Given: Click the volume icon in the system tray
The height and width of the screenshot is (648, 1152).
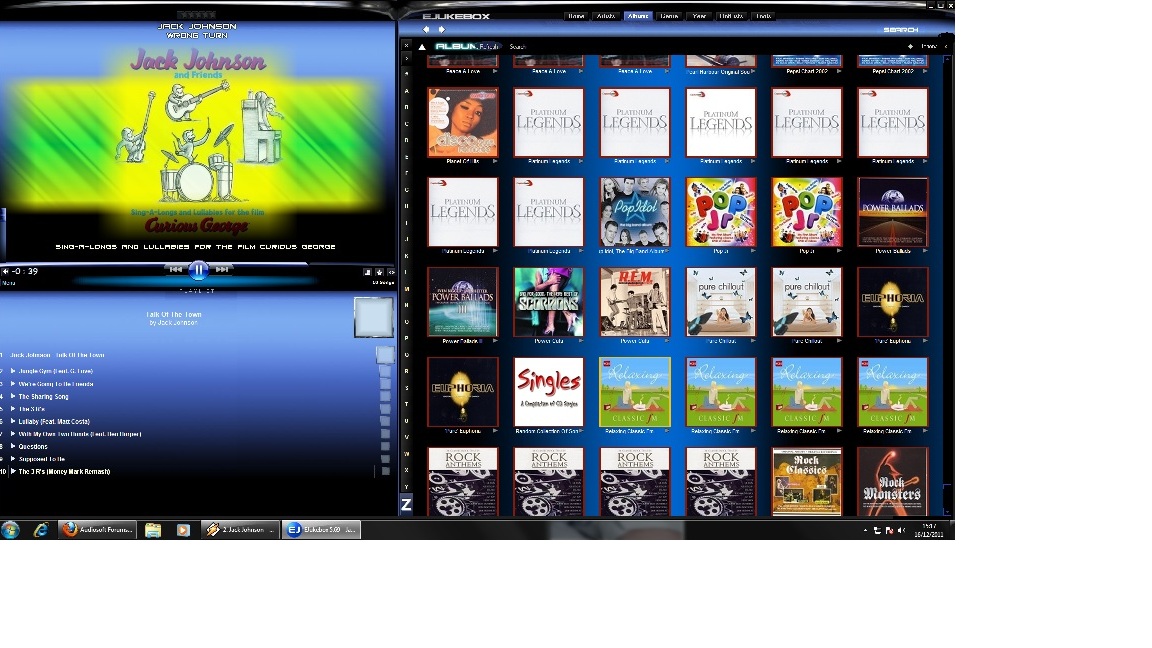Looking at the screenshot, I should point(901,530).
